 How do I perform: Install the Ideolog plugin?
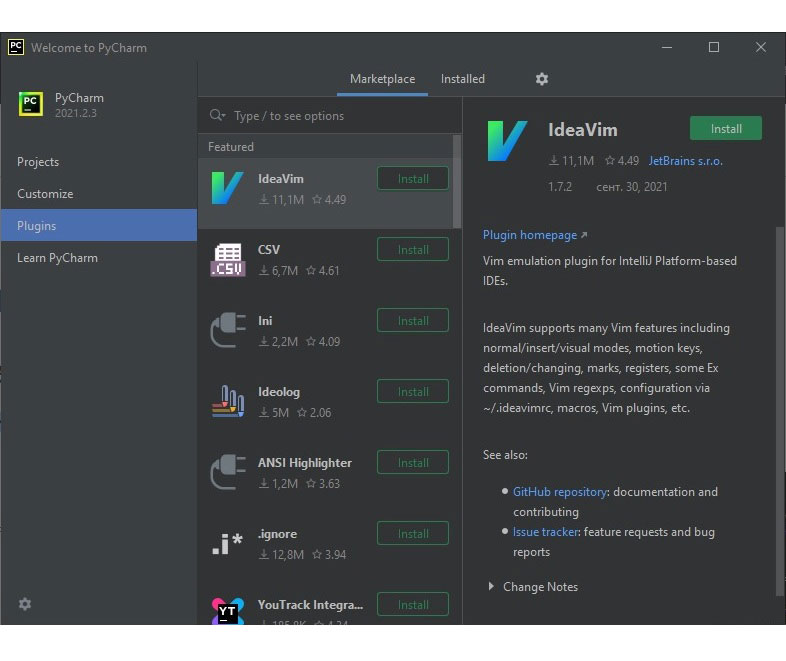pos(413,392)
